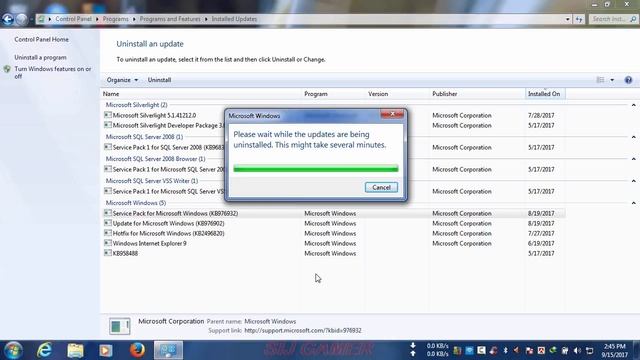Open the Windows Start menu

click(x=13, y=350)
